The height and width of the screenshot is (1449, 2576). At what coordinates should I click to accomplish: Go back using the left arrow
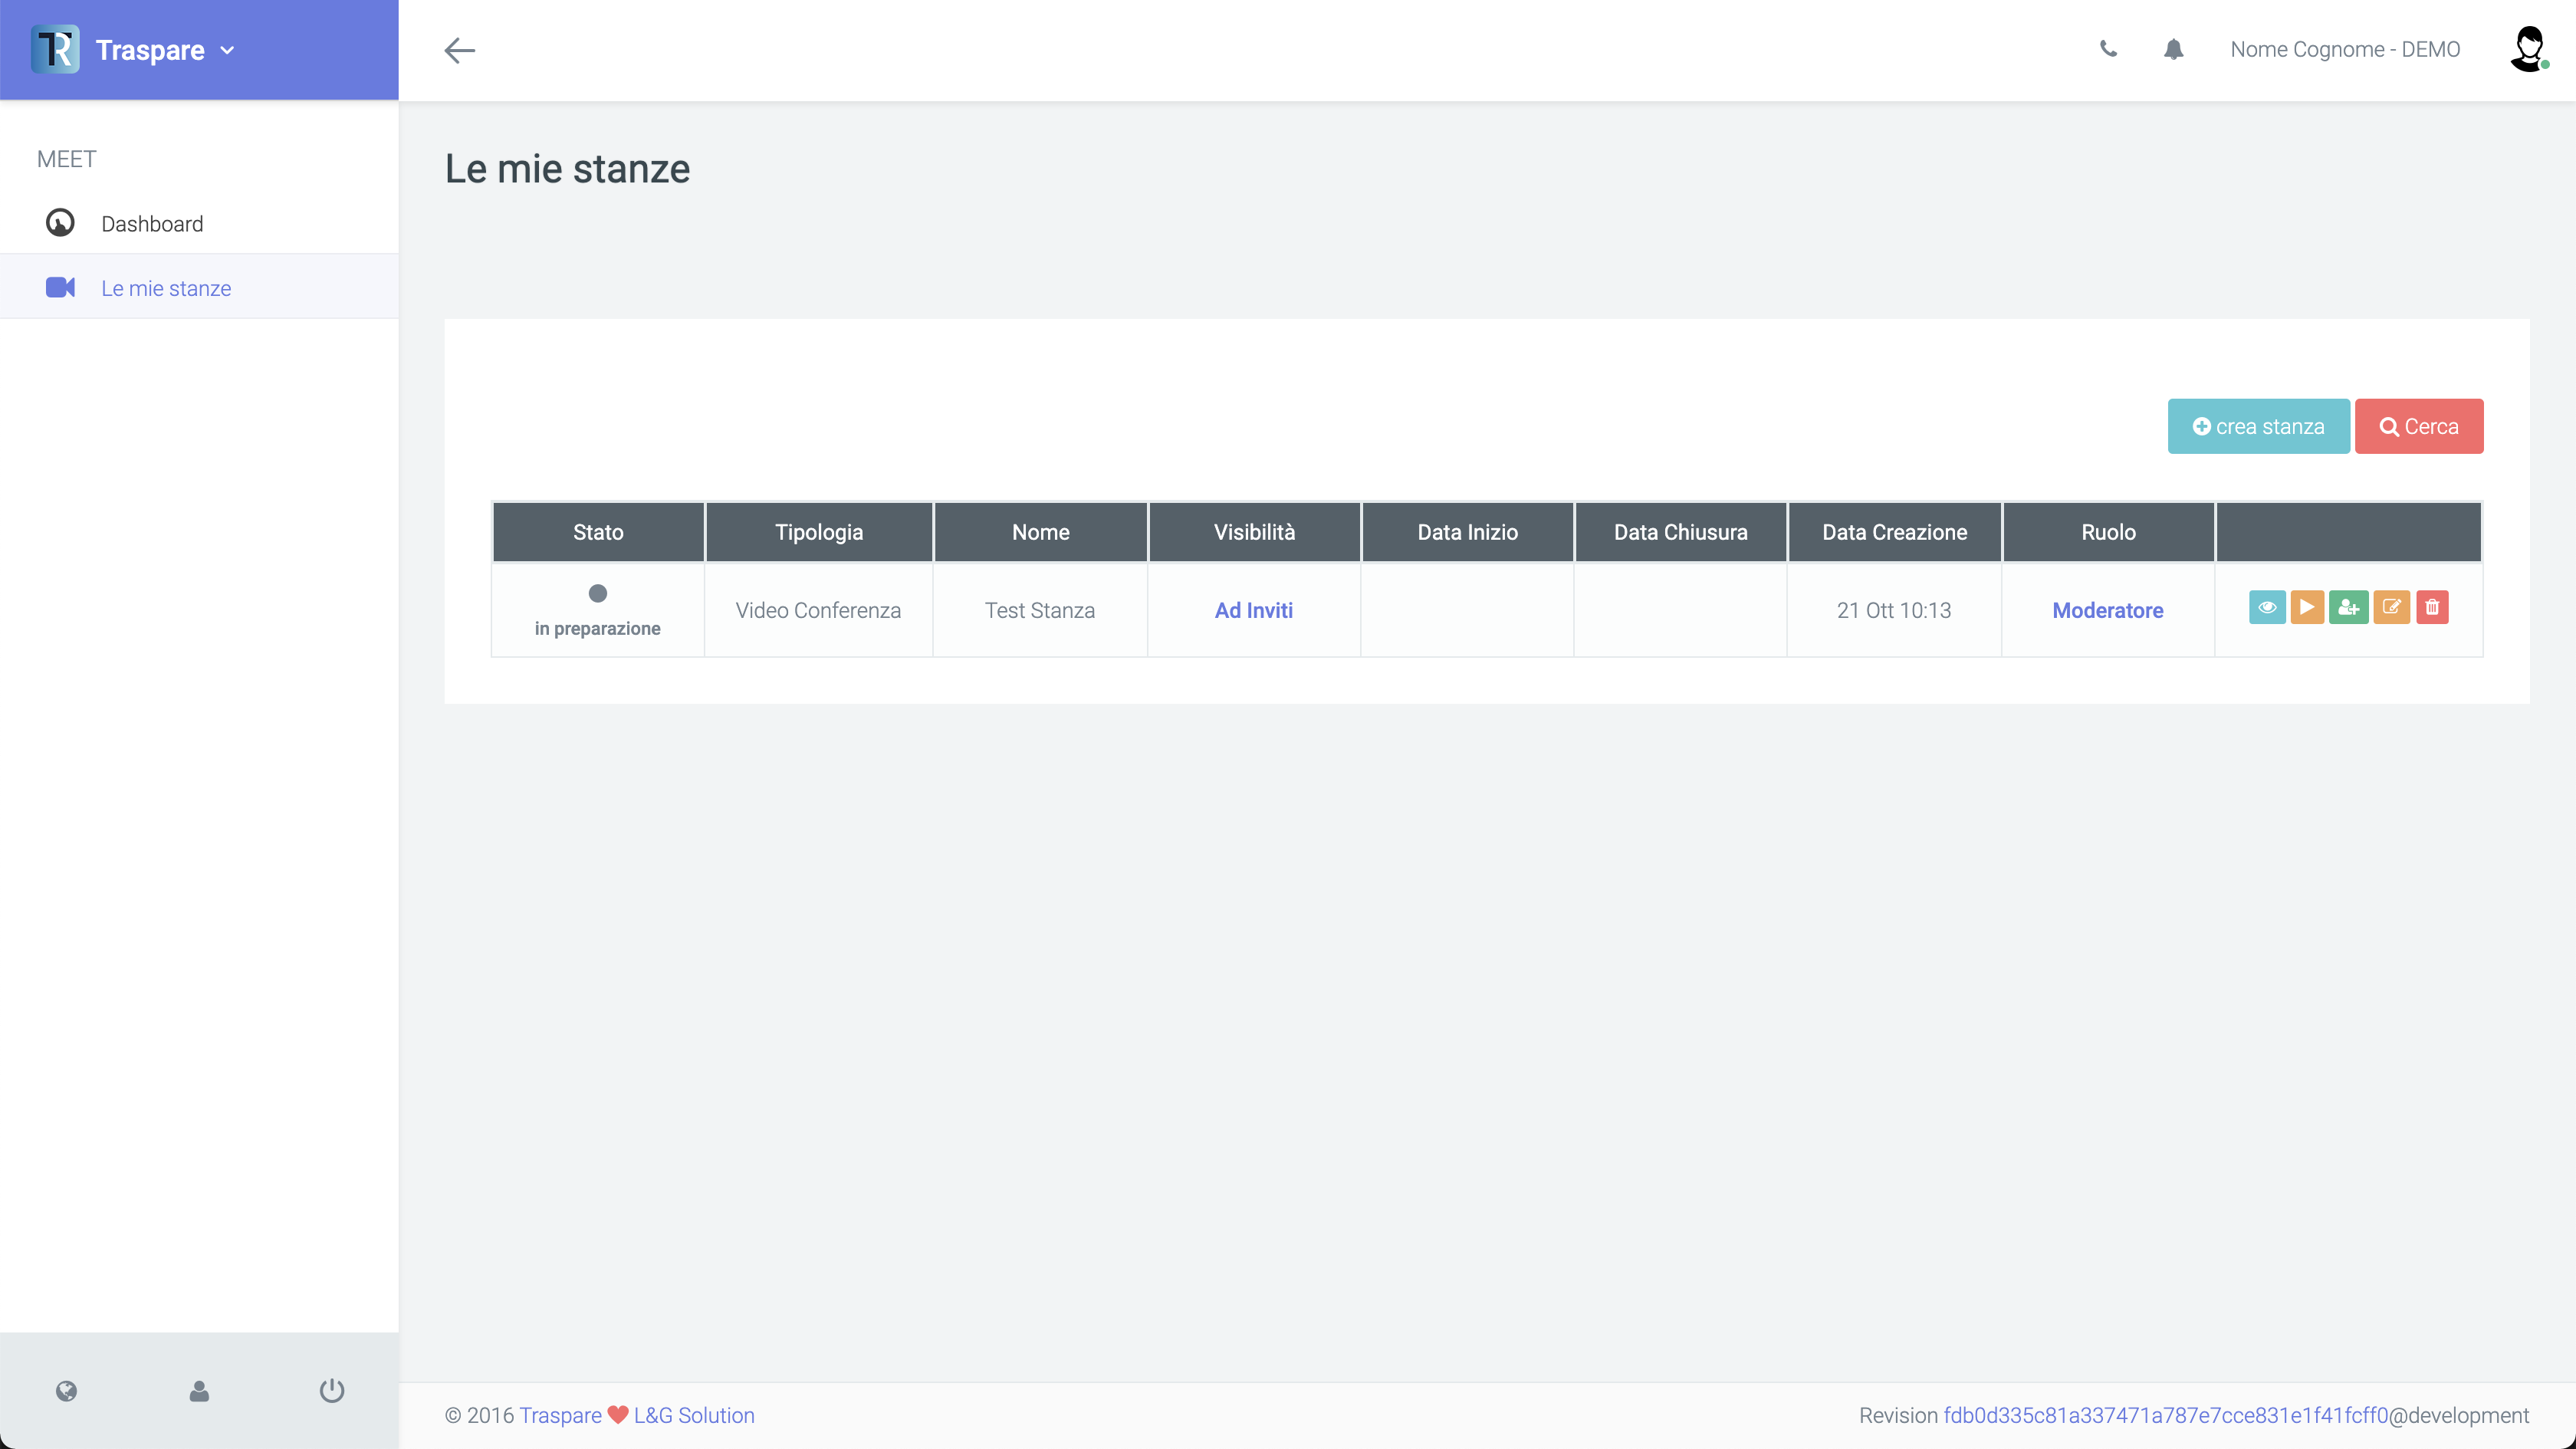click(459, 50)
